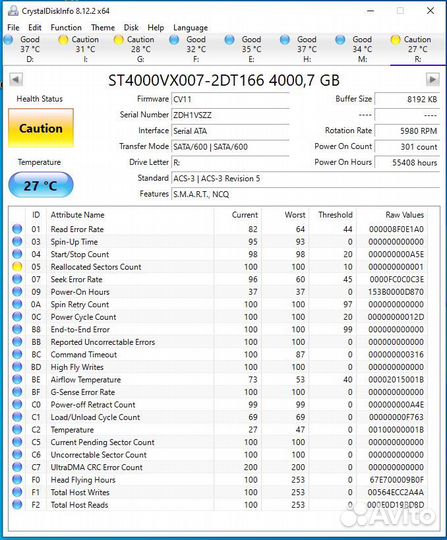Image resolution: width=447 pixels, height=540 pixels.
Task: Open the Function menu
Action: point(66,28)
